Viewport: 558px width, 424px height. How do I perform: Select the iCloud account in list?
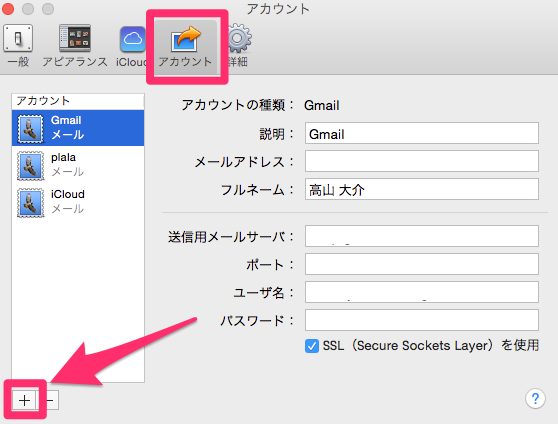(x=78, y=202)
